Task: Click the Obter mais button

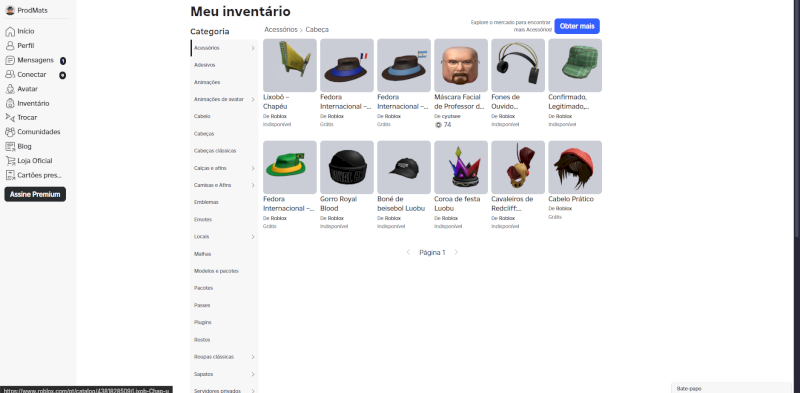Action: click(x=577, y=26)
